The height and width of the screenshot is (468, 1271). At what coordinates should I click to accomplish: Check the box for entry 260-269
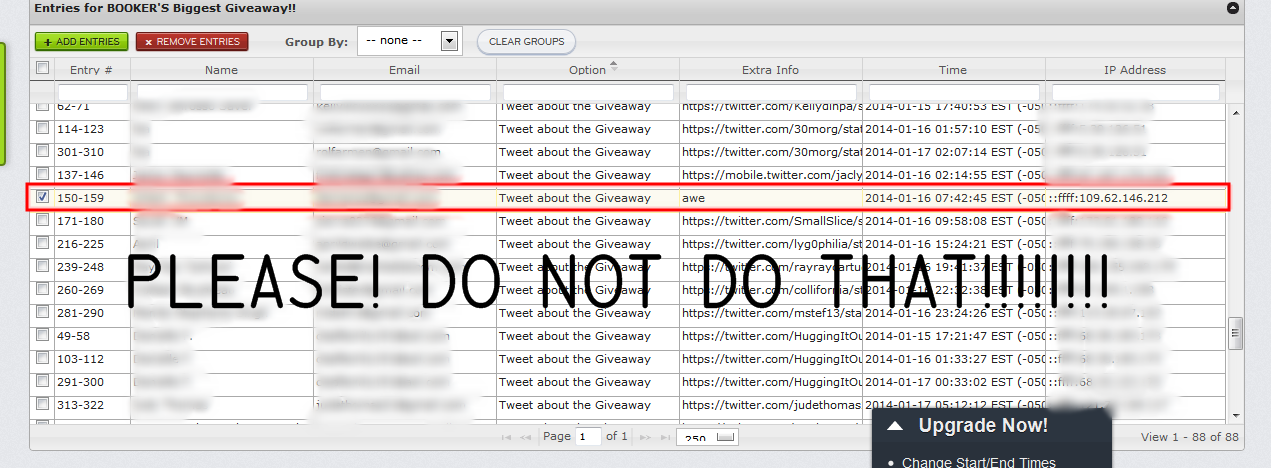(42, 289)
